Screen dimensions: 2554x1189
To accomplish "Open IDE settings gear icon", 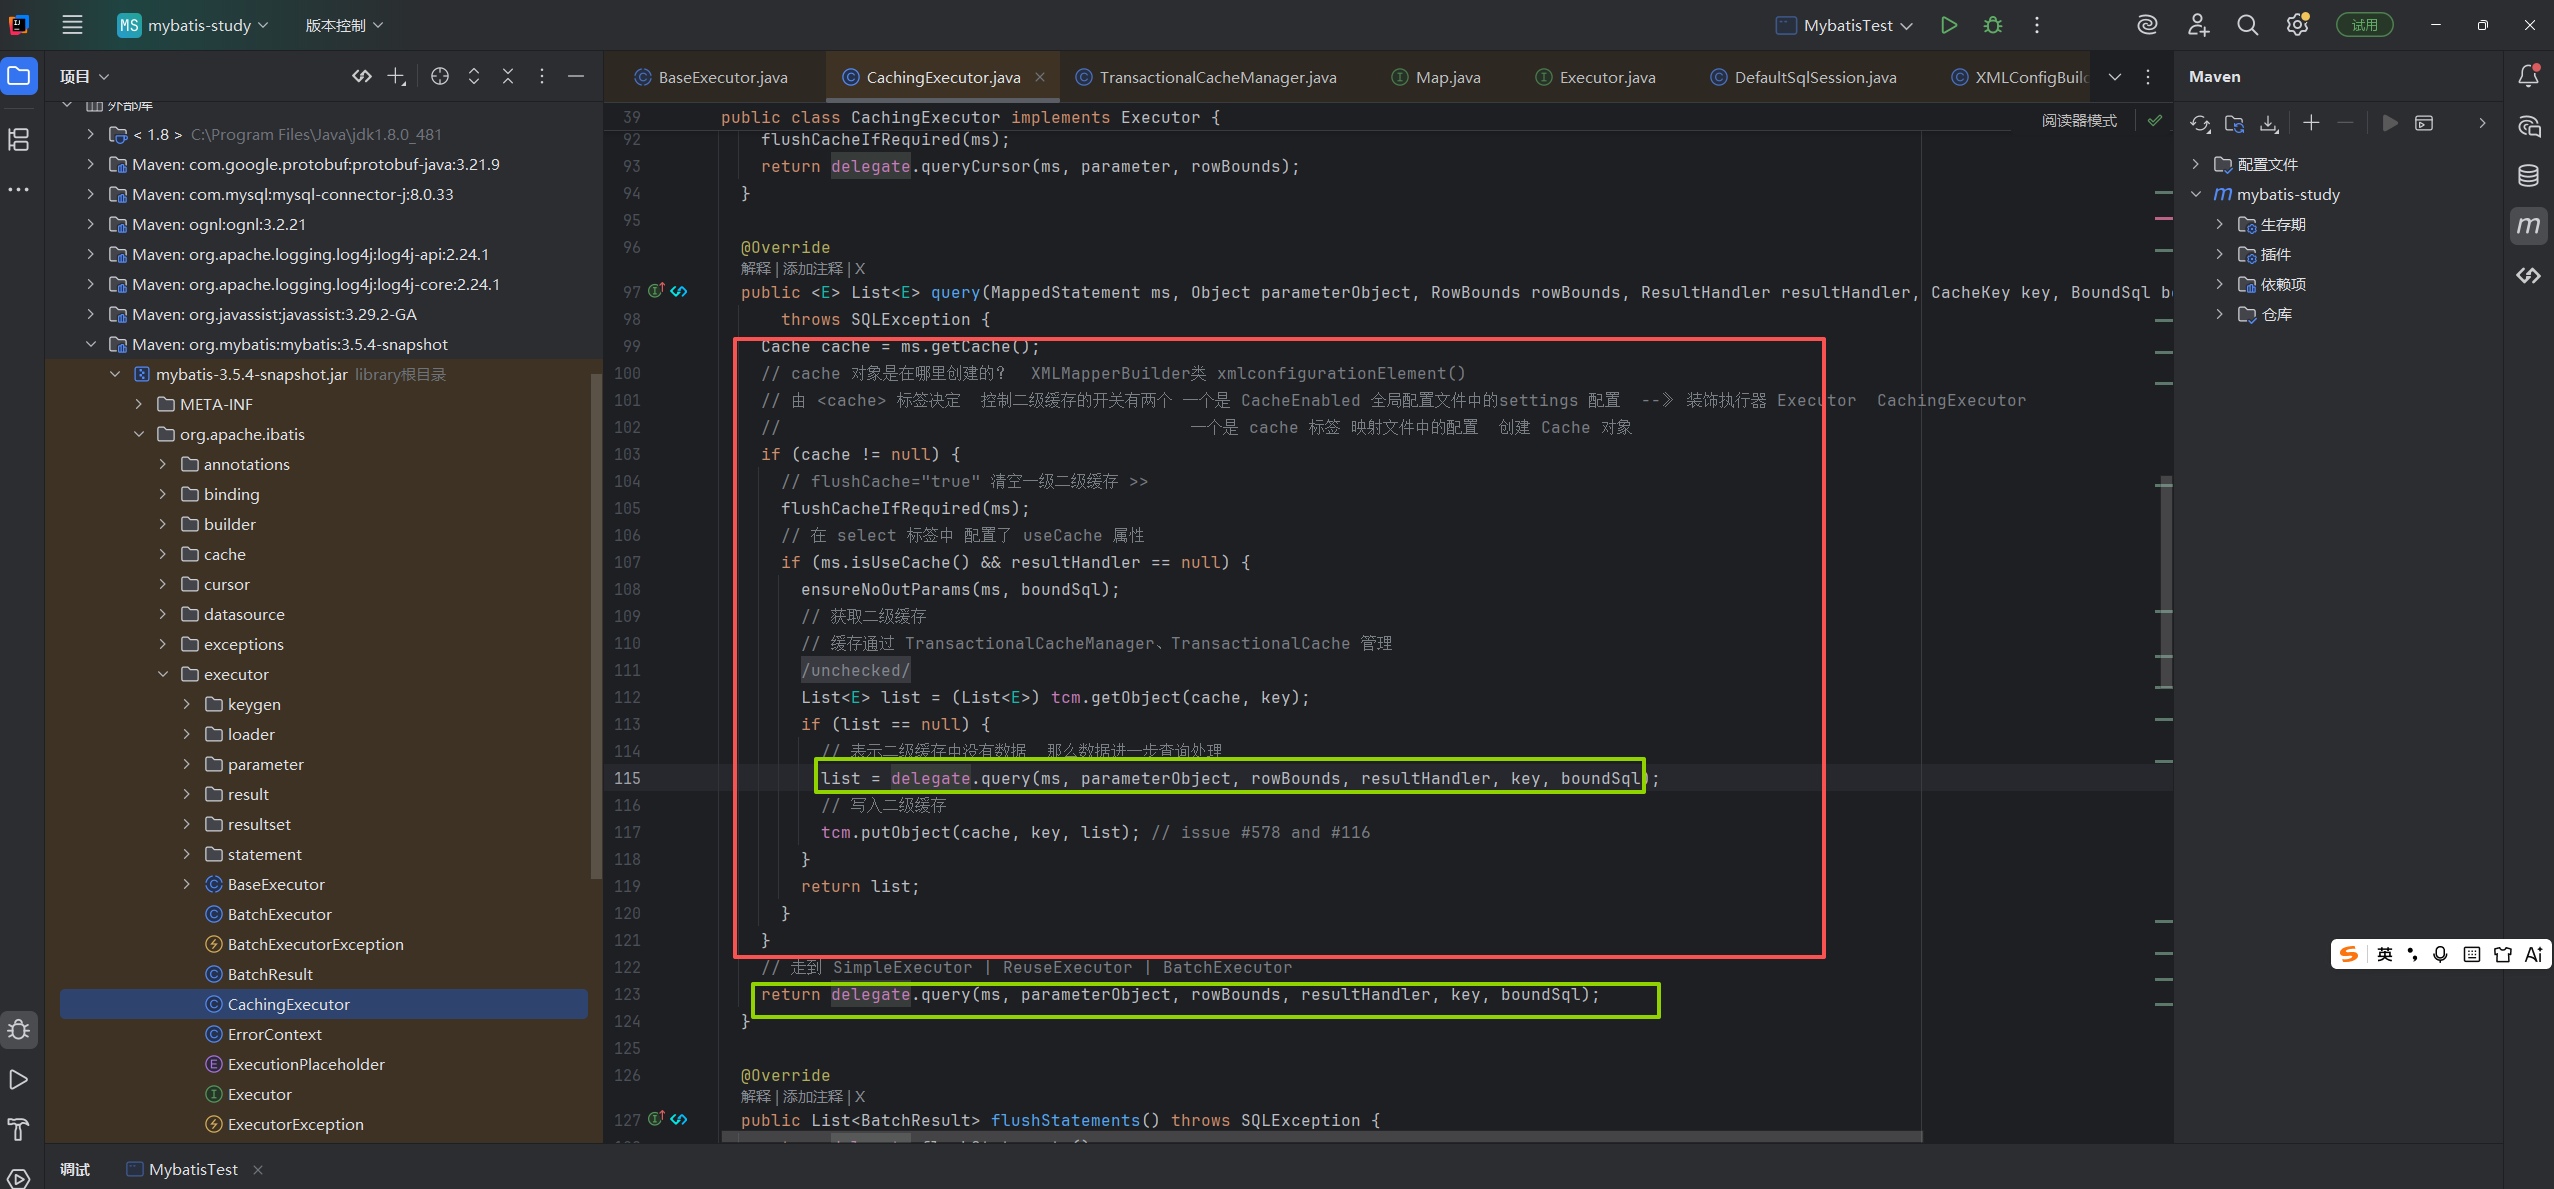I will 2297,25.
